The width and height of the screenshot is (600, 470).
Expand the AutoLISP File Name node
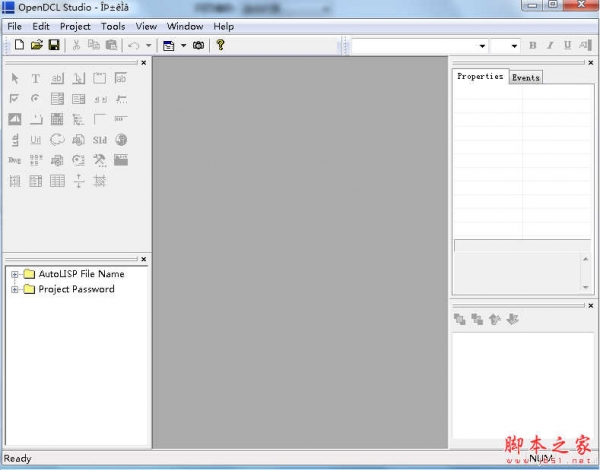[x=15, y=274]
